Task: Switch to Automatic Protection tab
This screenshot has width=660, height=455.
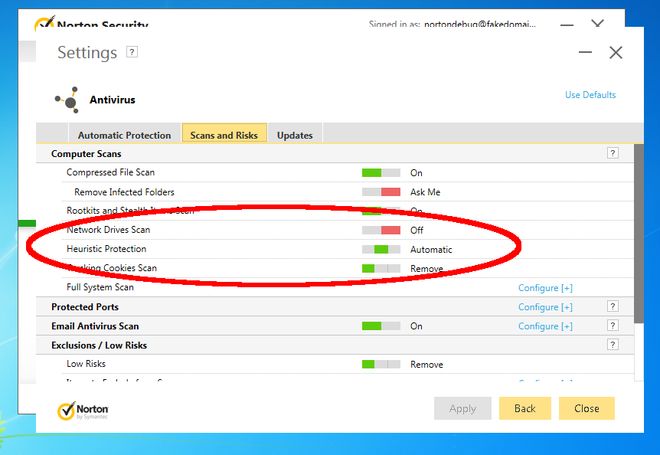Action: tap(125, 135)
